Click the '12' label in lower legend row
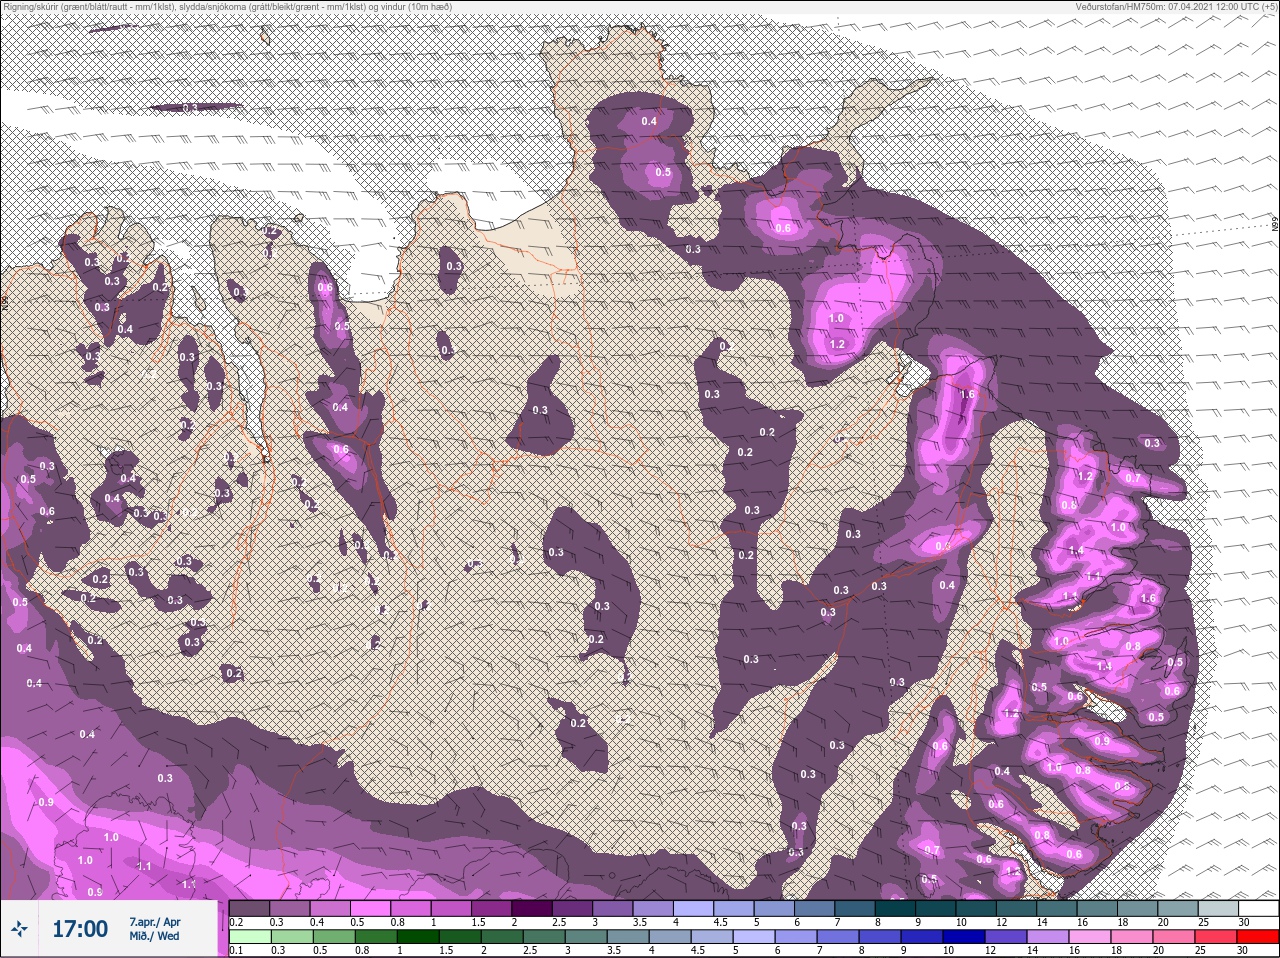The height and width of the screenshot is (958, 1280). 992,951
